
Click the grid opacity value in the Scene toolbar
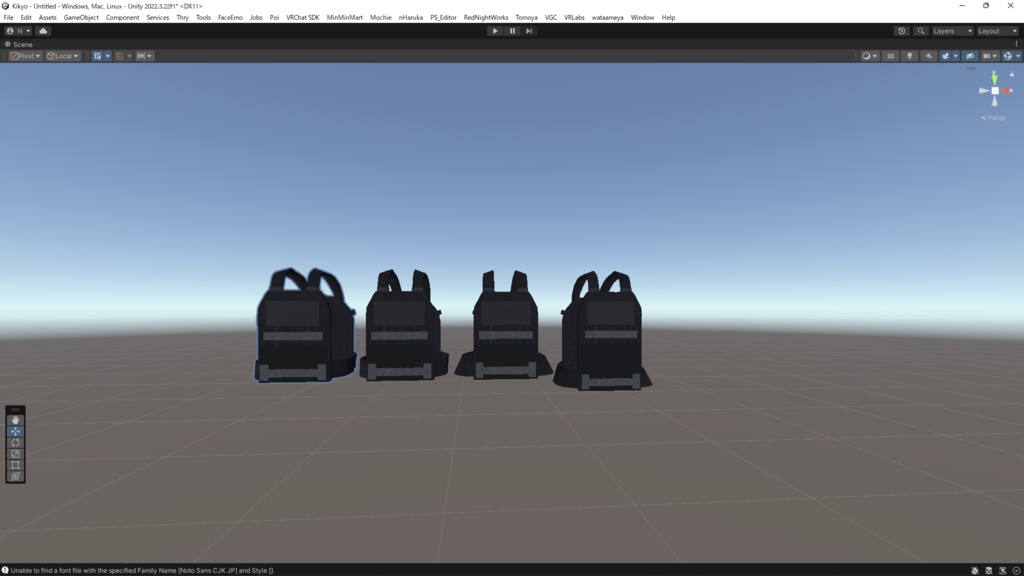pos(890,55)
